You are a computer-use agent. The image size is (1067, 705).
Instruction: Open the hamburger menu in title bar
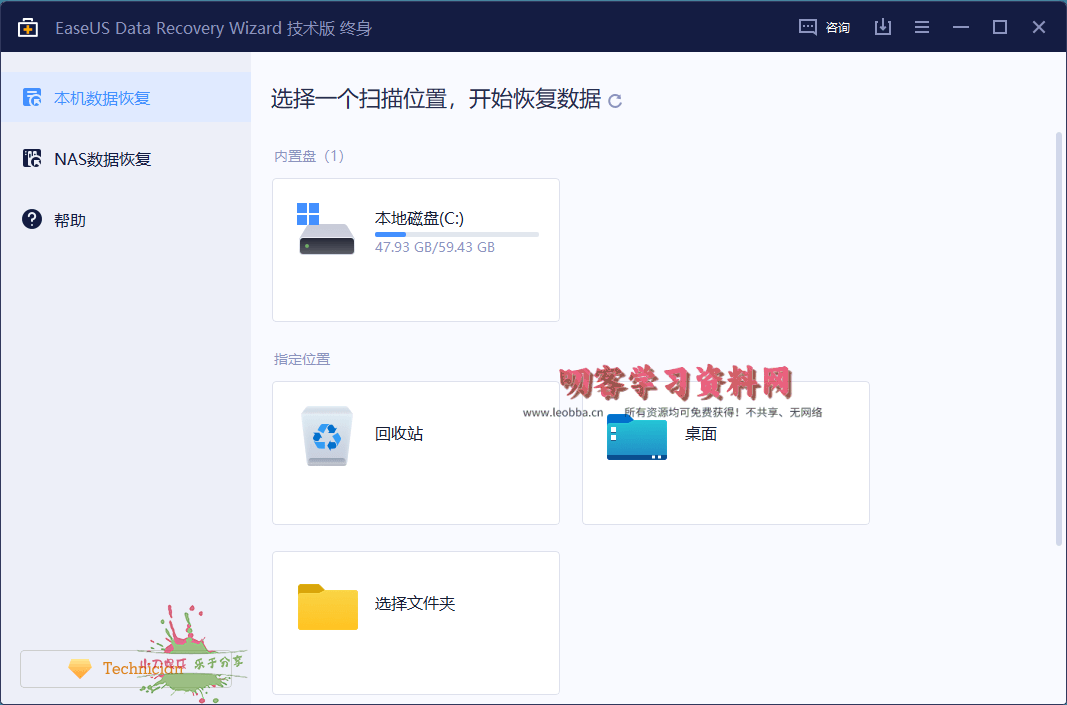(922, 27)
